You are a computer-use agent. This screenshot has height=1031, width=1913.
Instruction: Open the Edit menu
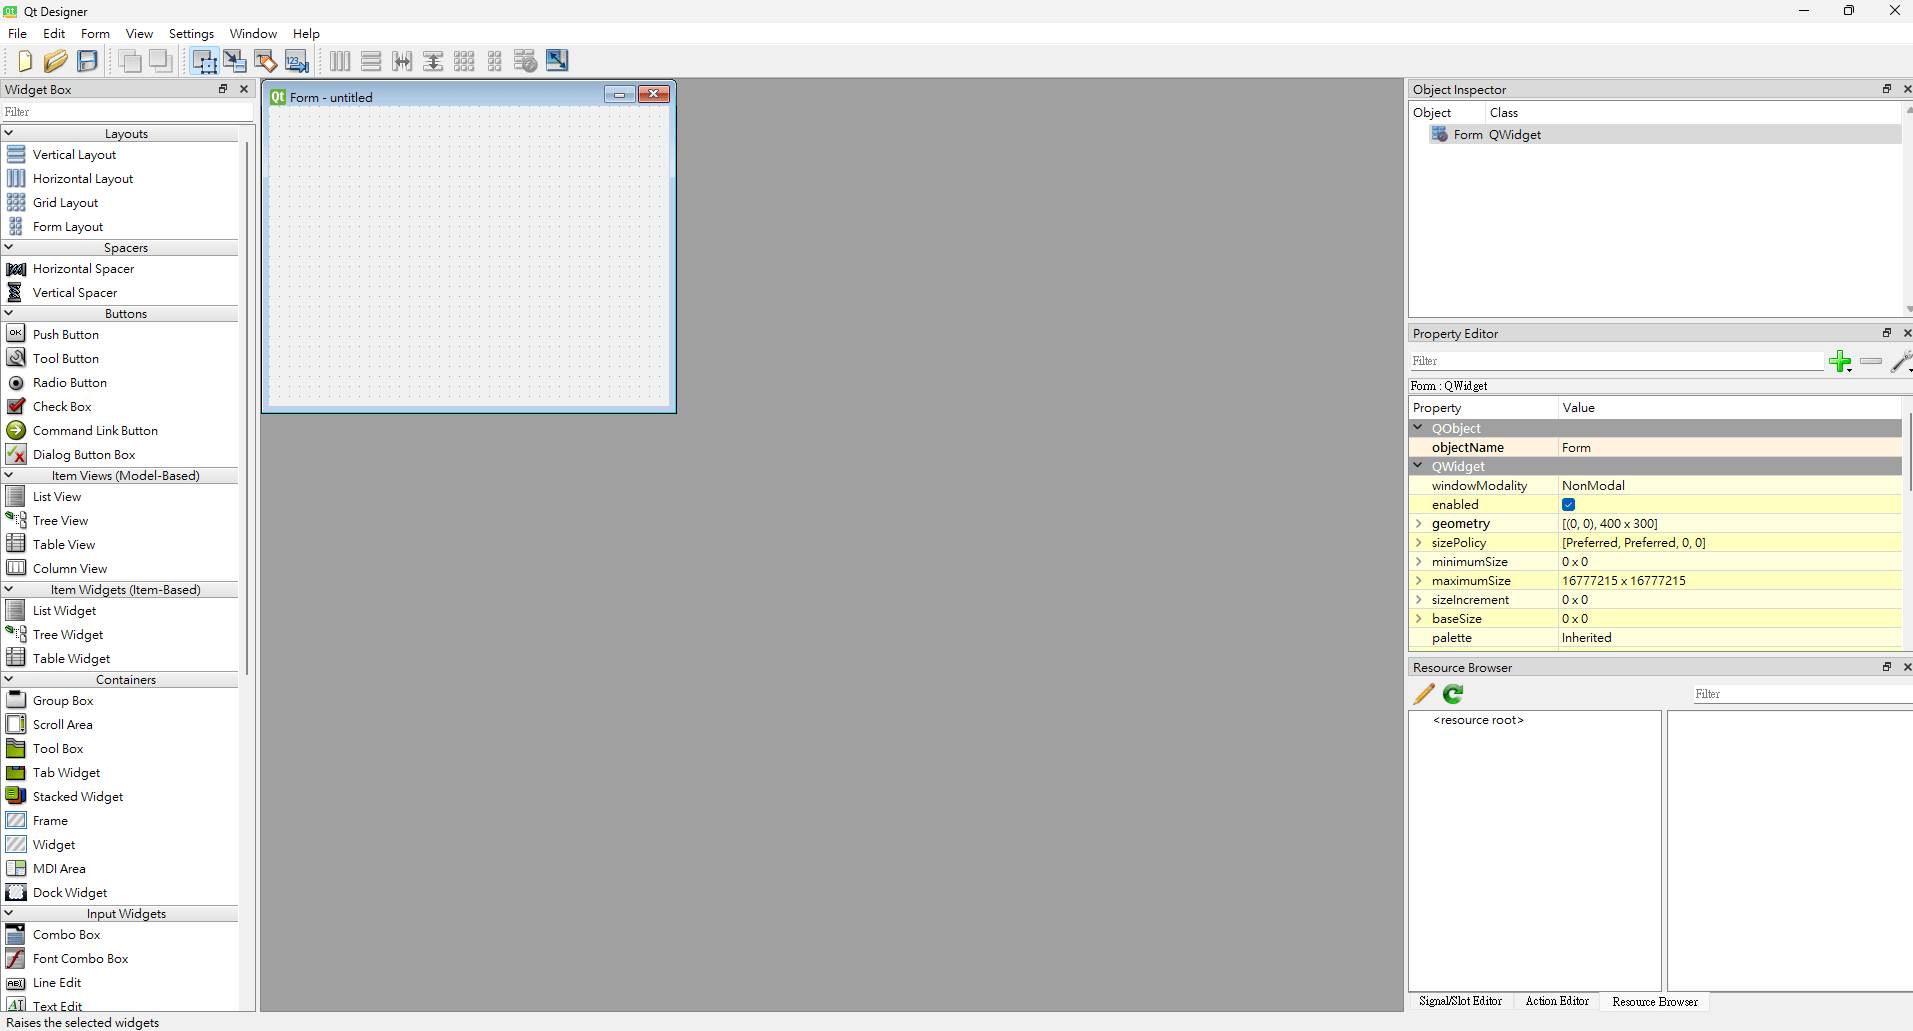(x=54, y=34)
